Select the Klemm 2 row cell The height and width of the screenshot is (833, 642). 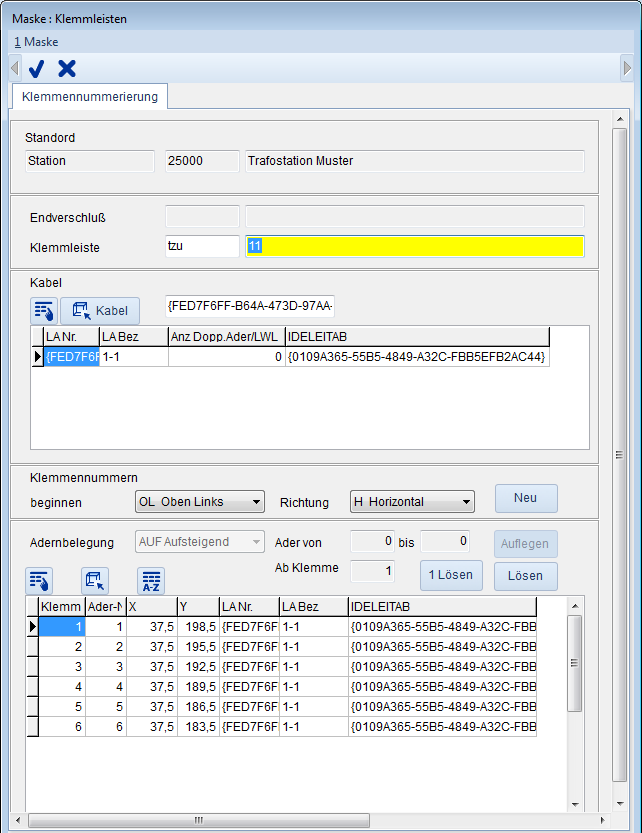coord(62,647)
